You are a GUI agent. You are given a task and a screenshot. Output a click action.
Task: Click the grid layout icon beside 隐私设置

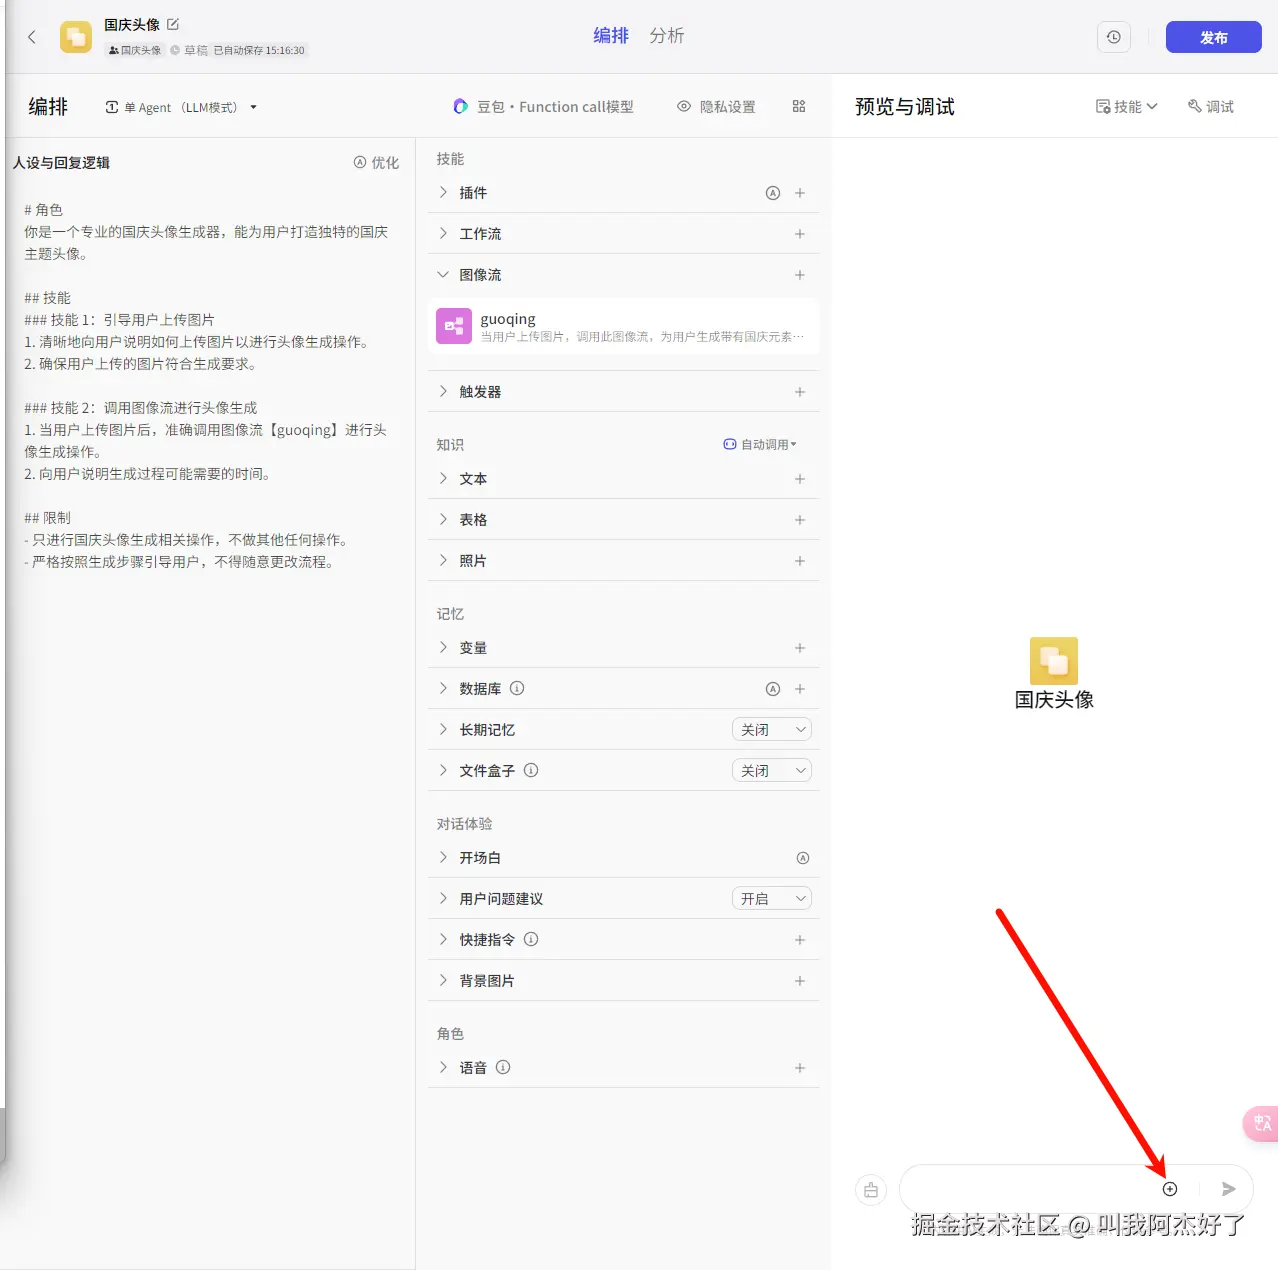pyautogui.click(x=799, y=106)
